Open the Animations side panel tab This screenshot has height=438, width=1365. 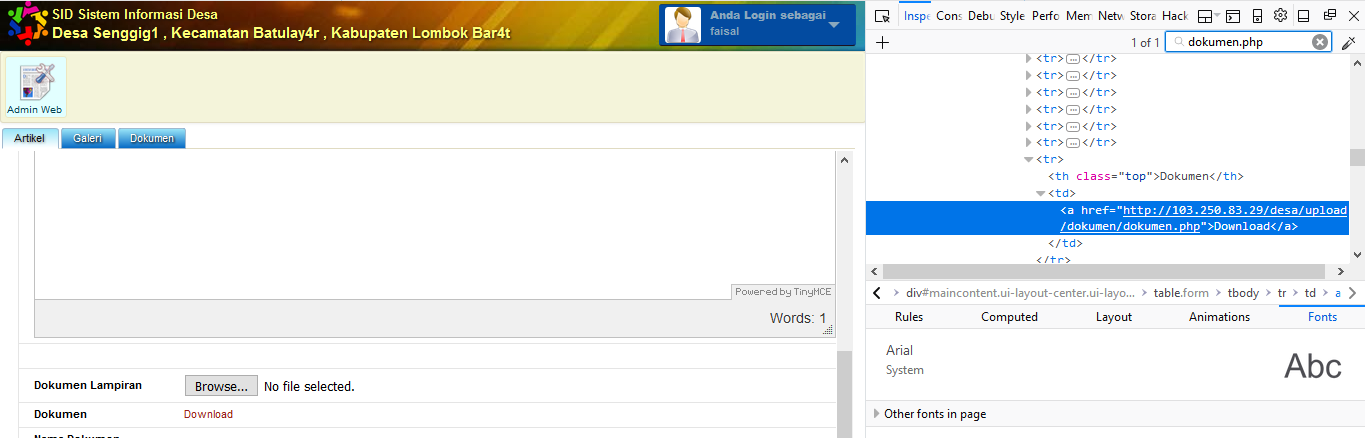[1219, 317]
